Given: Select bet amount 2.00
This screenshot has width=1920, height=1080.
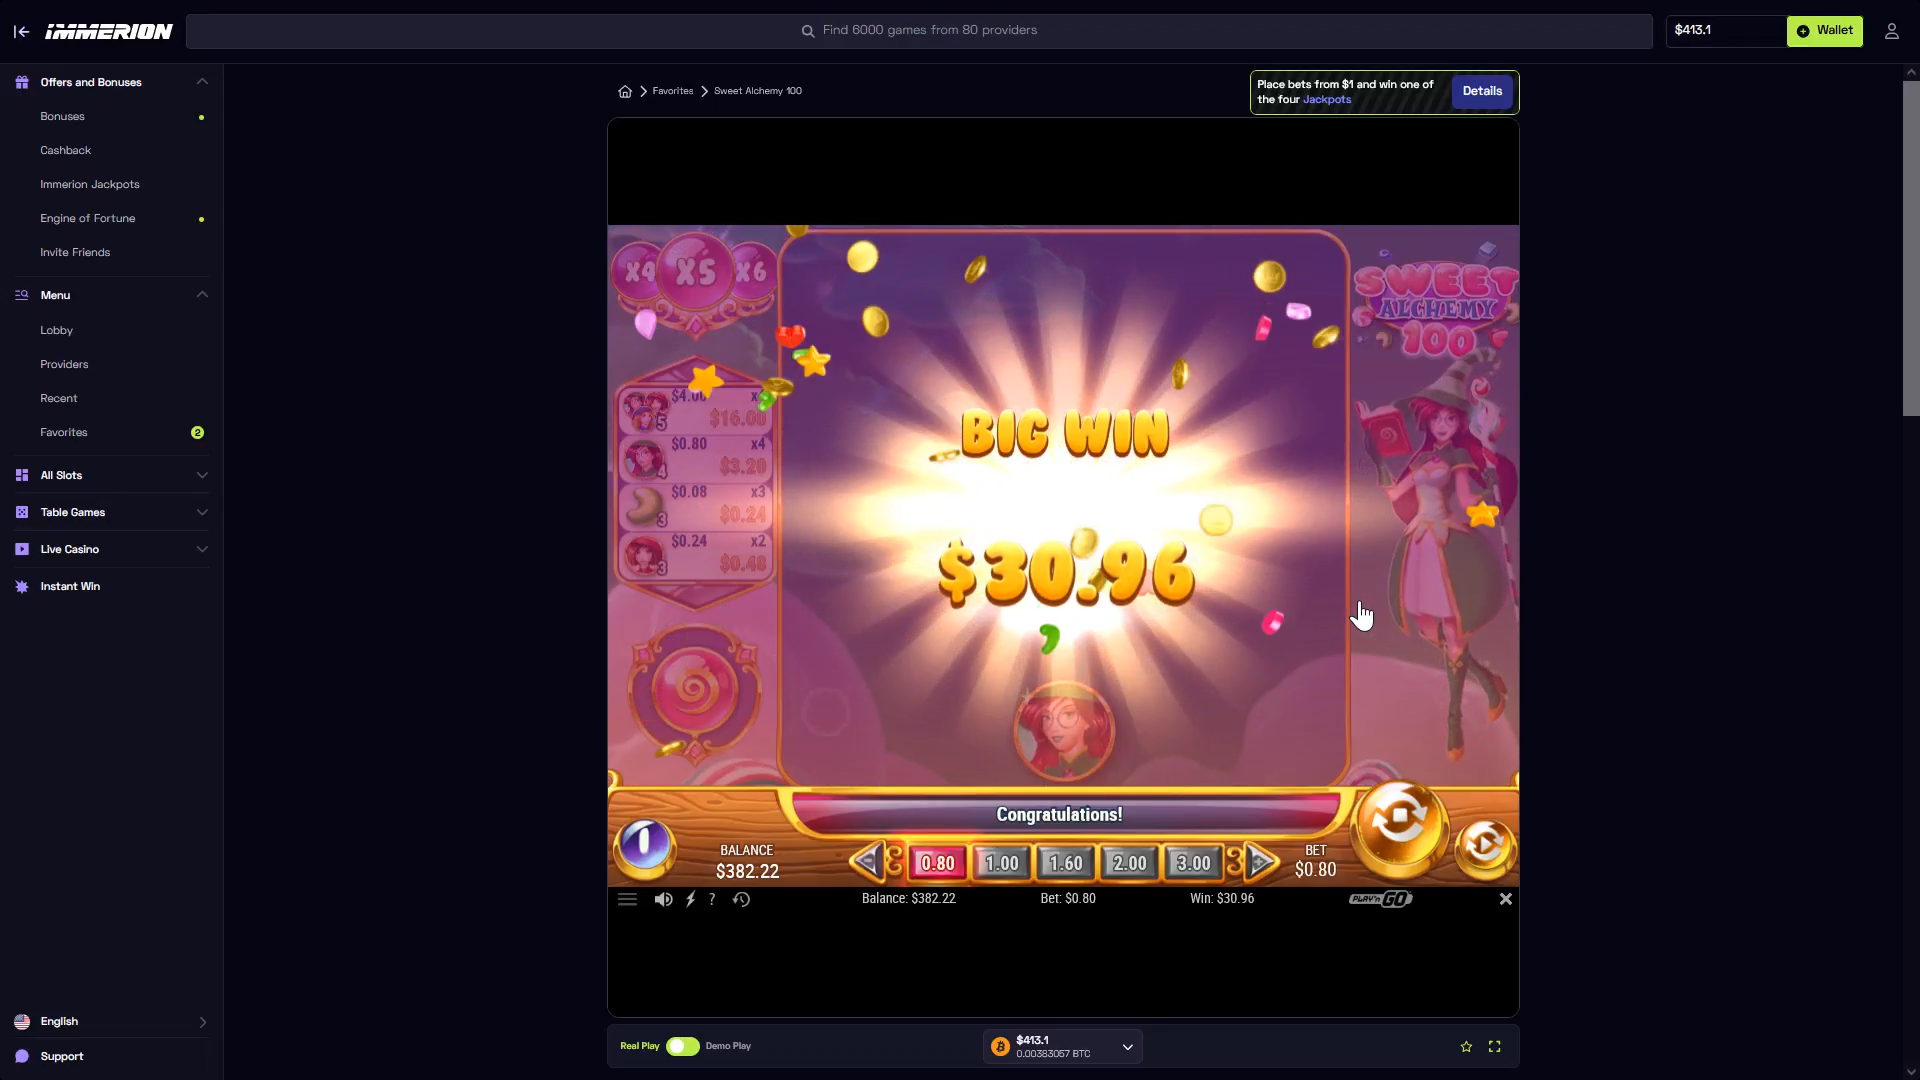Looking at the screenshot, I should pyautogui.click(x=1129, y=862).
